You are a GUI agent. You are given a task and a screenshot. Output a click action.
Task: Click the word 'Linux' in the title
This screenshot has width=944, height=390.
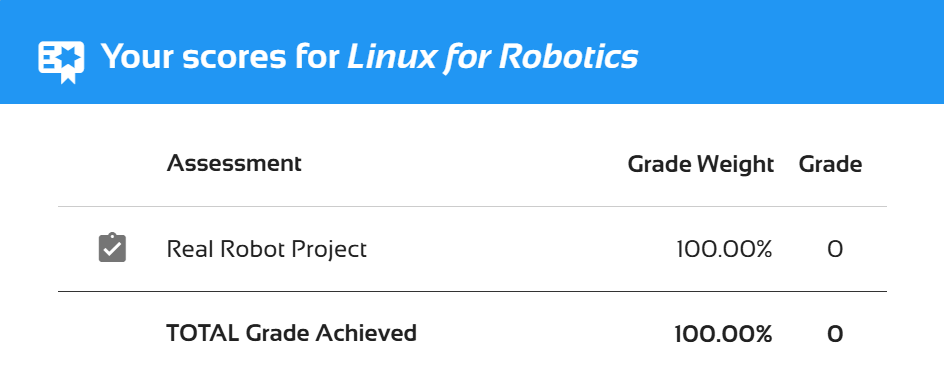[391, 57]
